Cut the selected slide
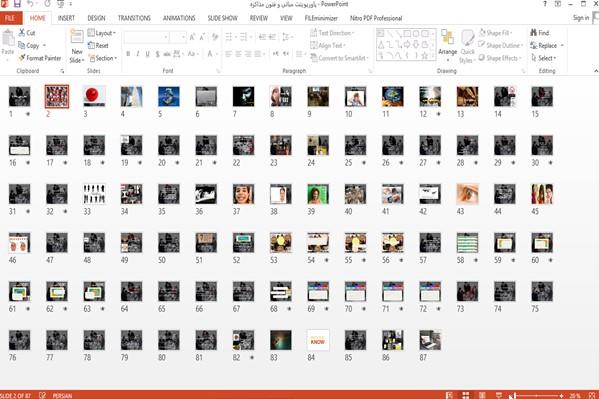The width and height of the screenshot is (599, 399). [27, 33]
